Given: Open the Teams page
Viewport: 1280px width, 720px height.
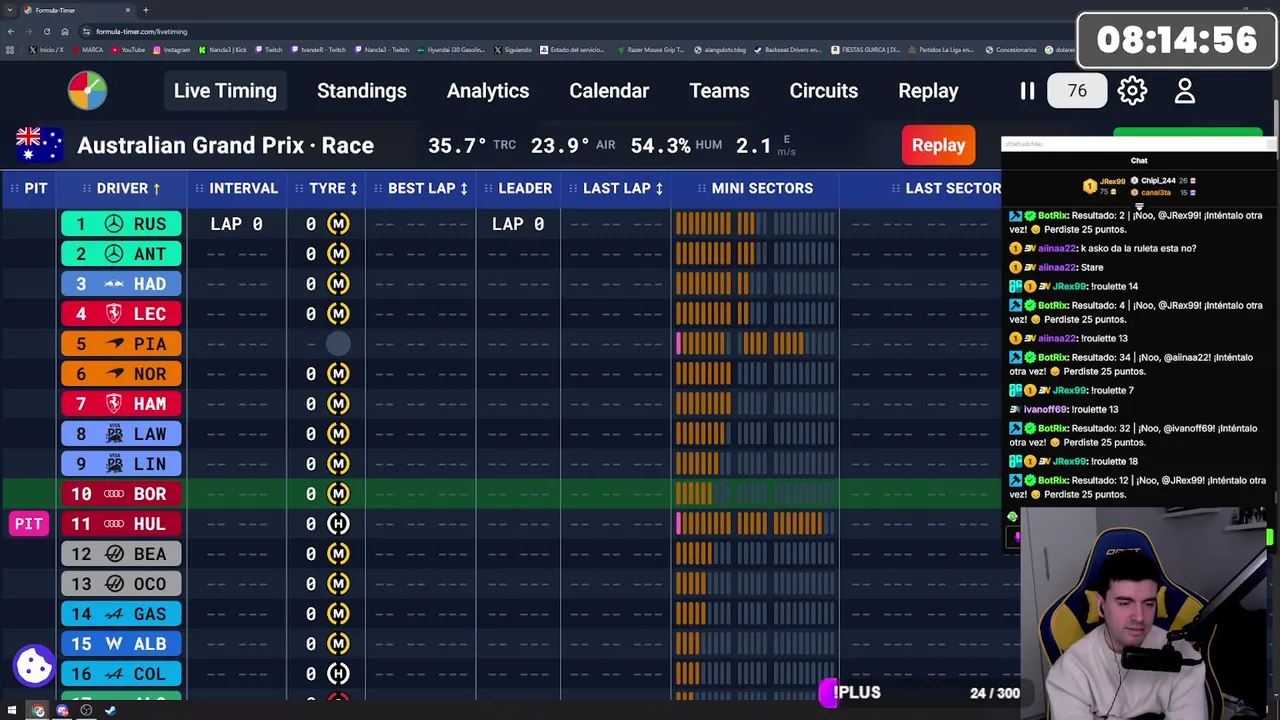Looking at the screenshot, I should tap(719, 91).
